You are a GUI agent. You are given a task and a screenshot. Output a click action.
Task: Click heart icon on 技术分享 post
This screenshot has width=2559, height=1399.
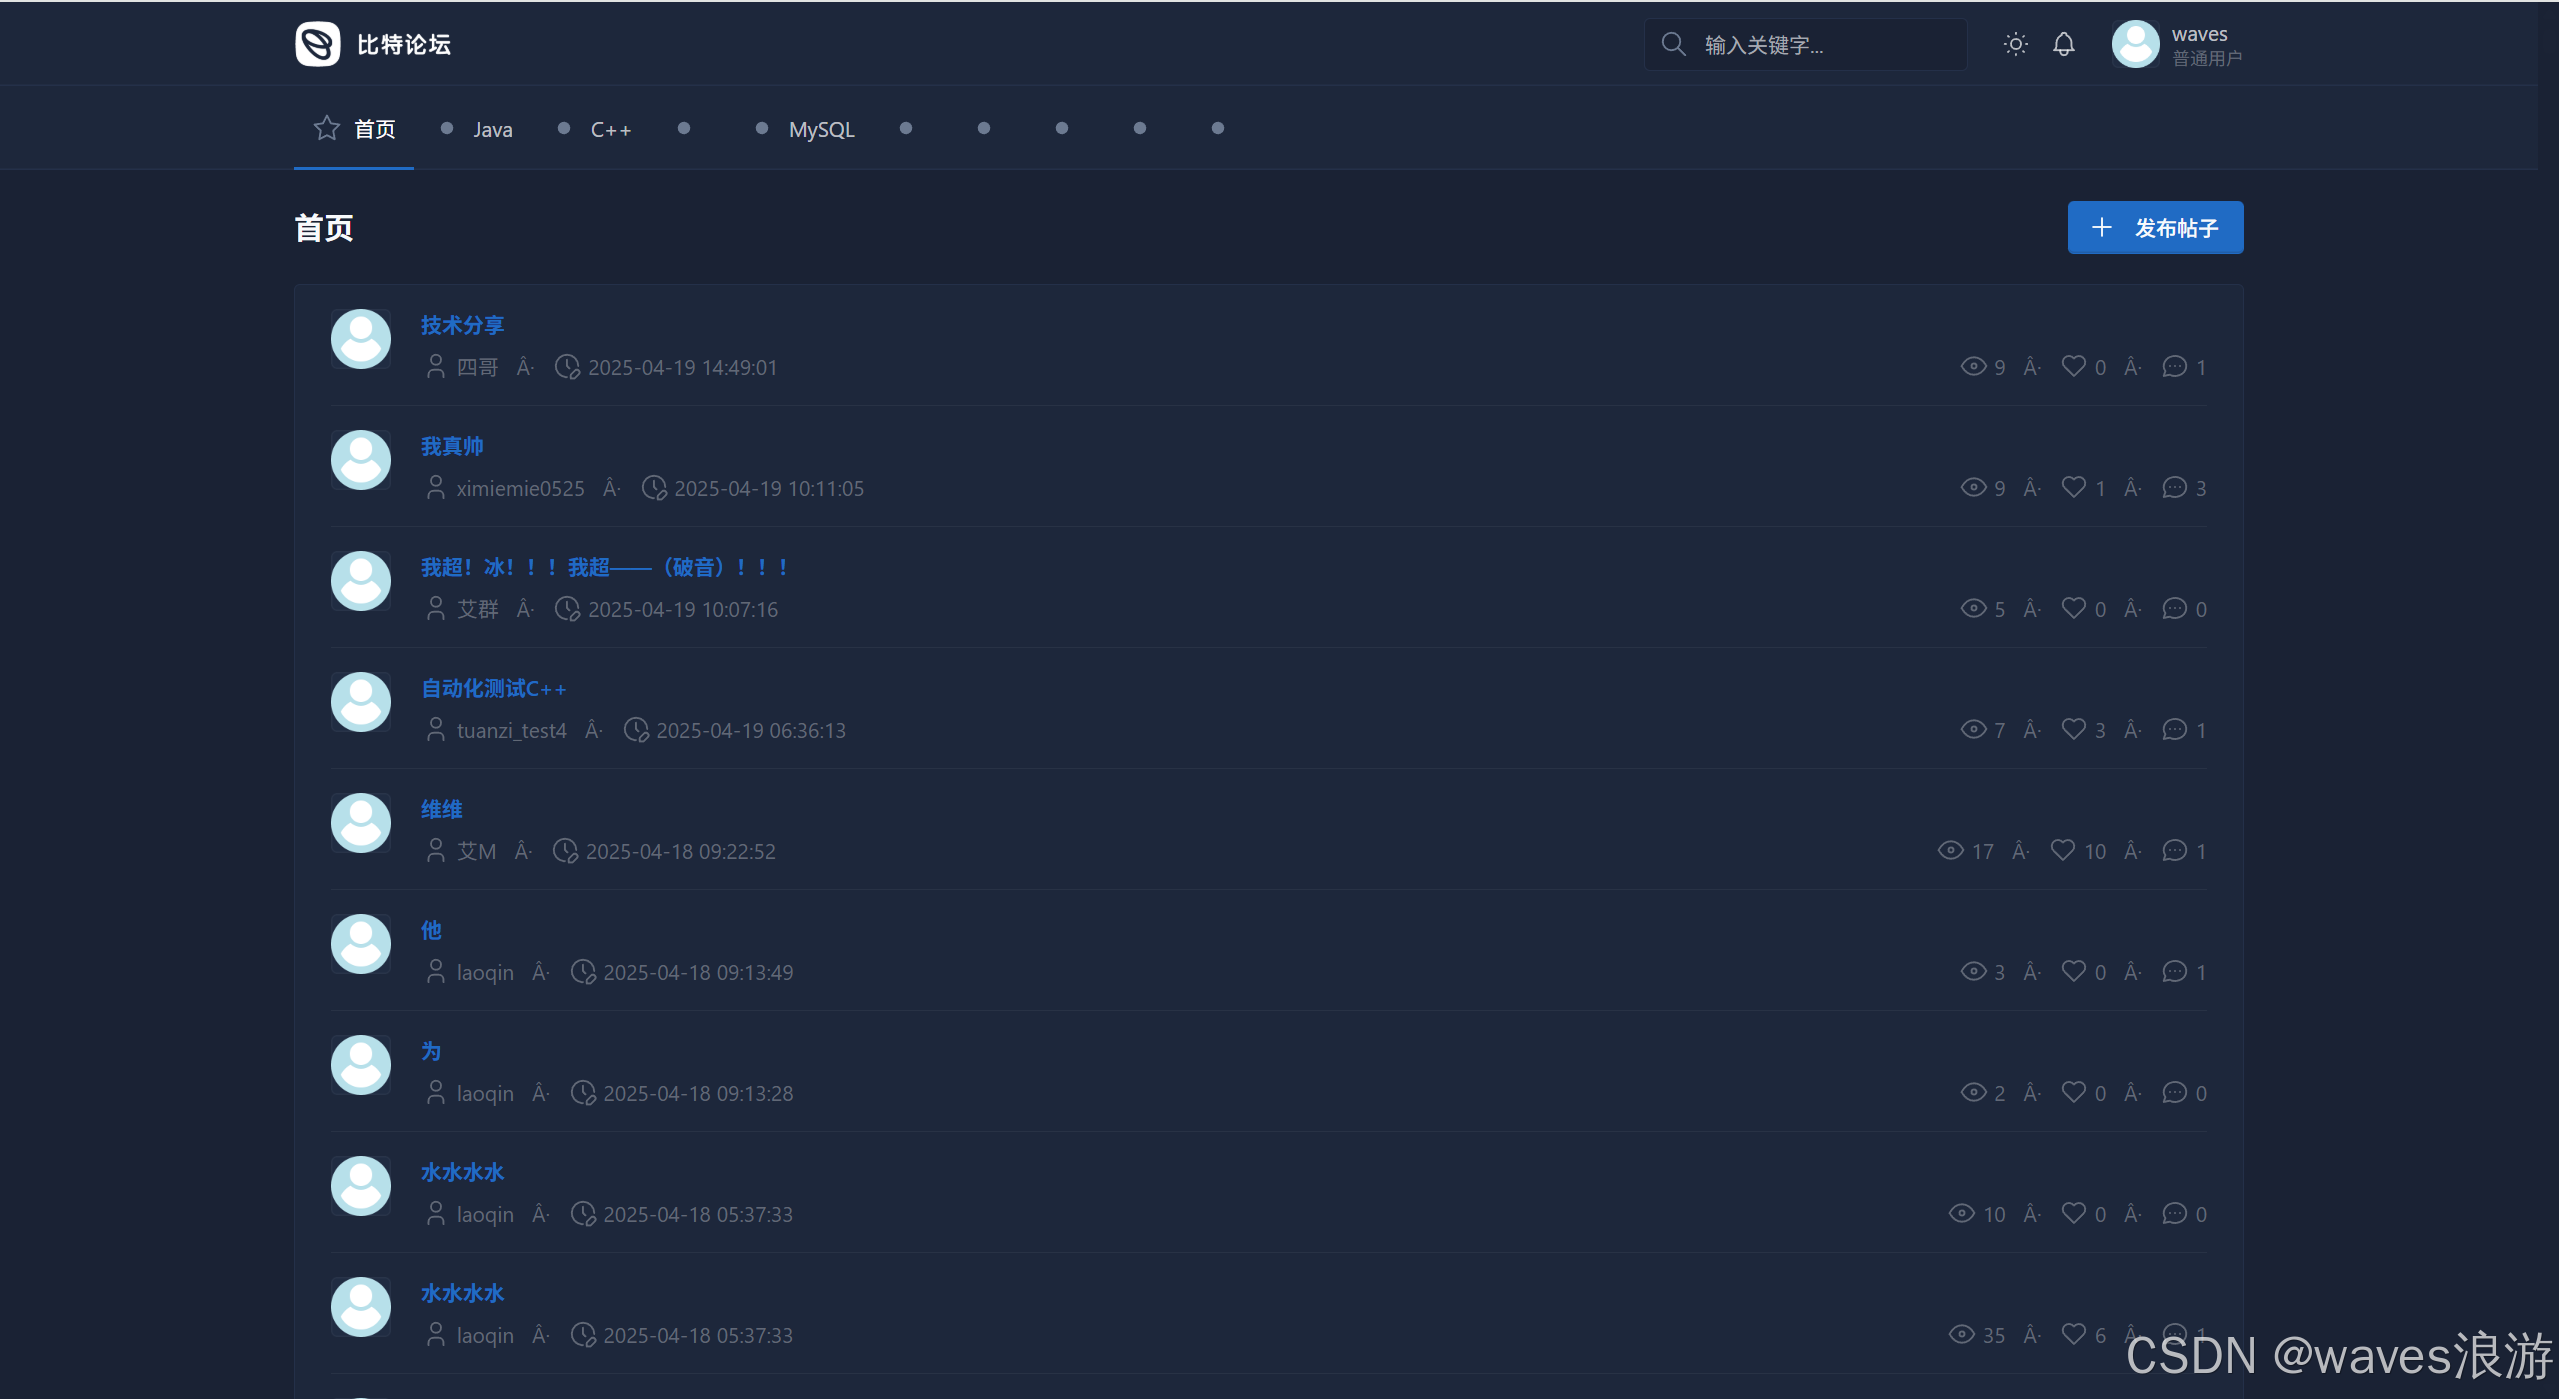pyautogui.click(x=2074, y=366)
